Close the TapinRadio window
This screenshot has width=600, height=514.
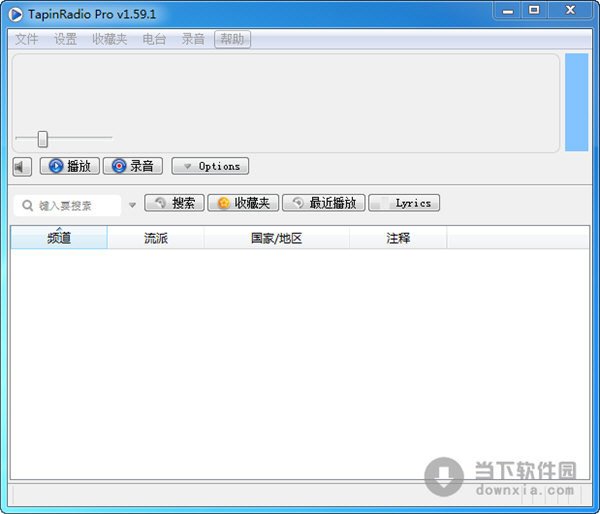pyautogui.click(x=570, y=10)
